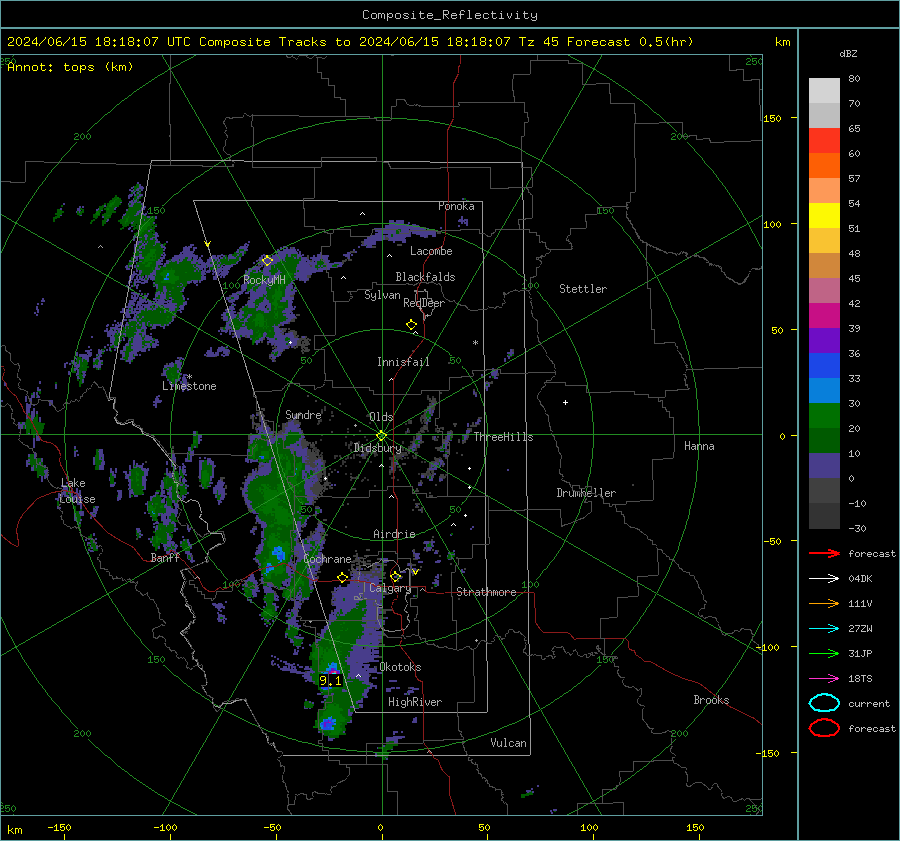The image size is (900, 841).
Task: Click the green 31JP arrow in legend
Action: (824, 653)
